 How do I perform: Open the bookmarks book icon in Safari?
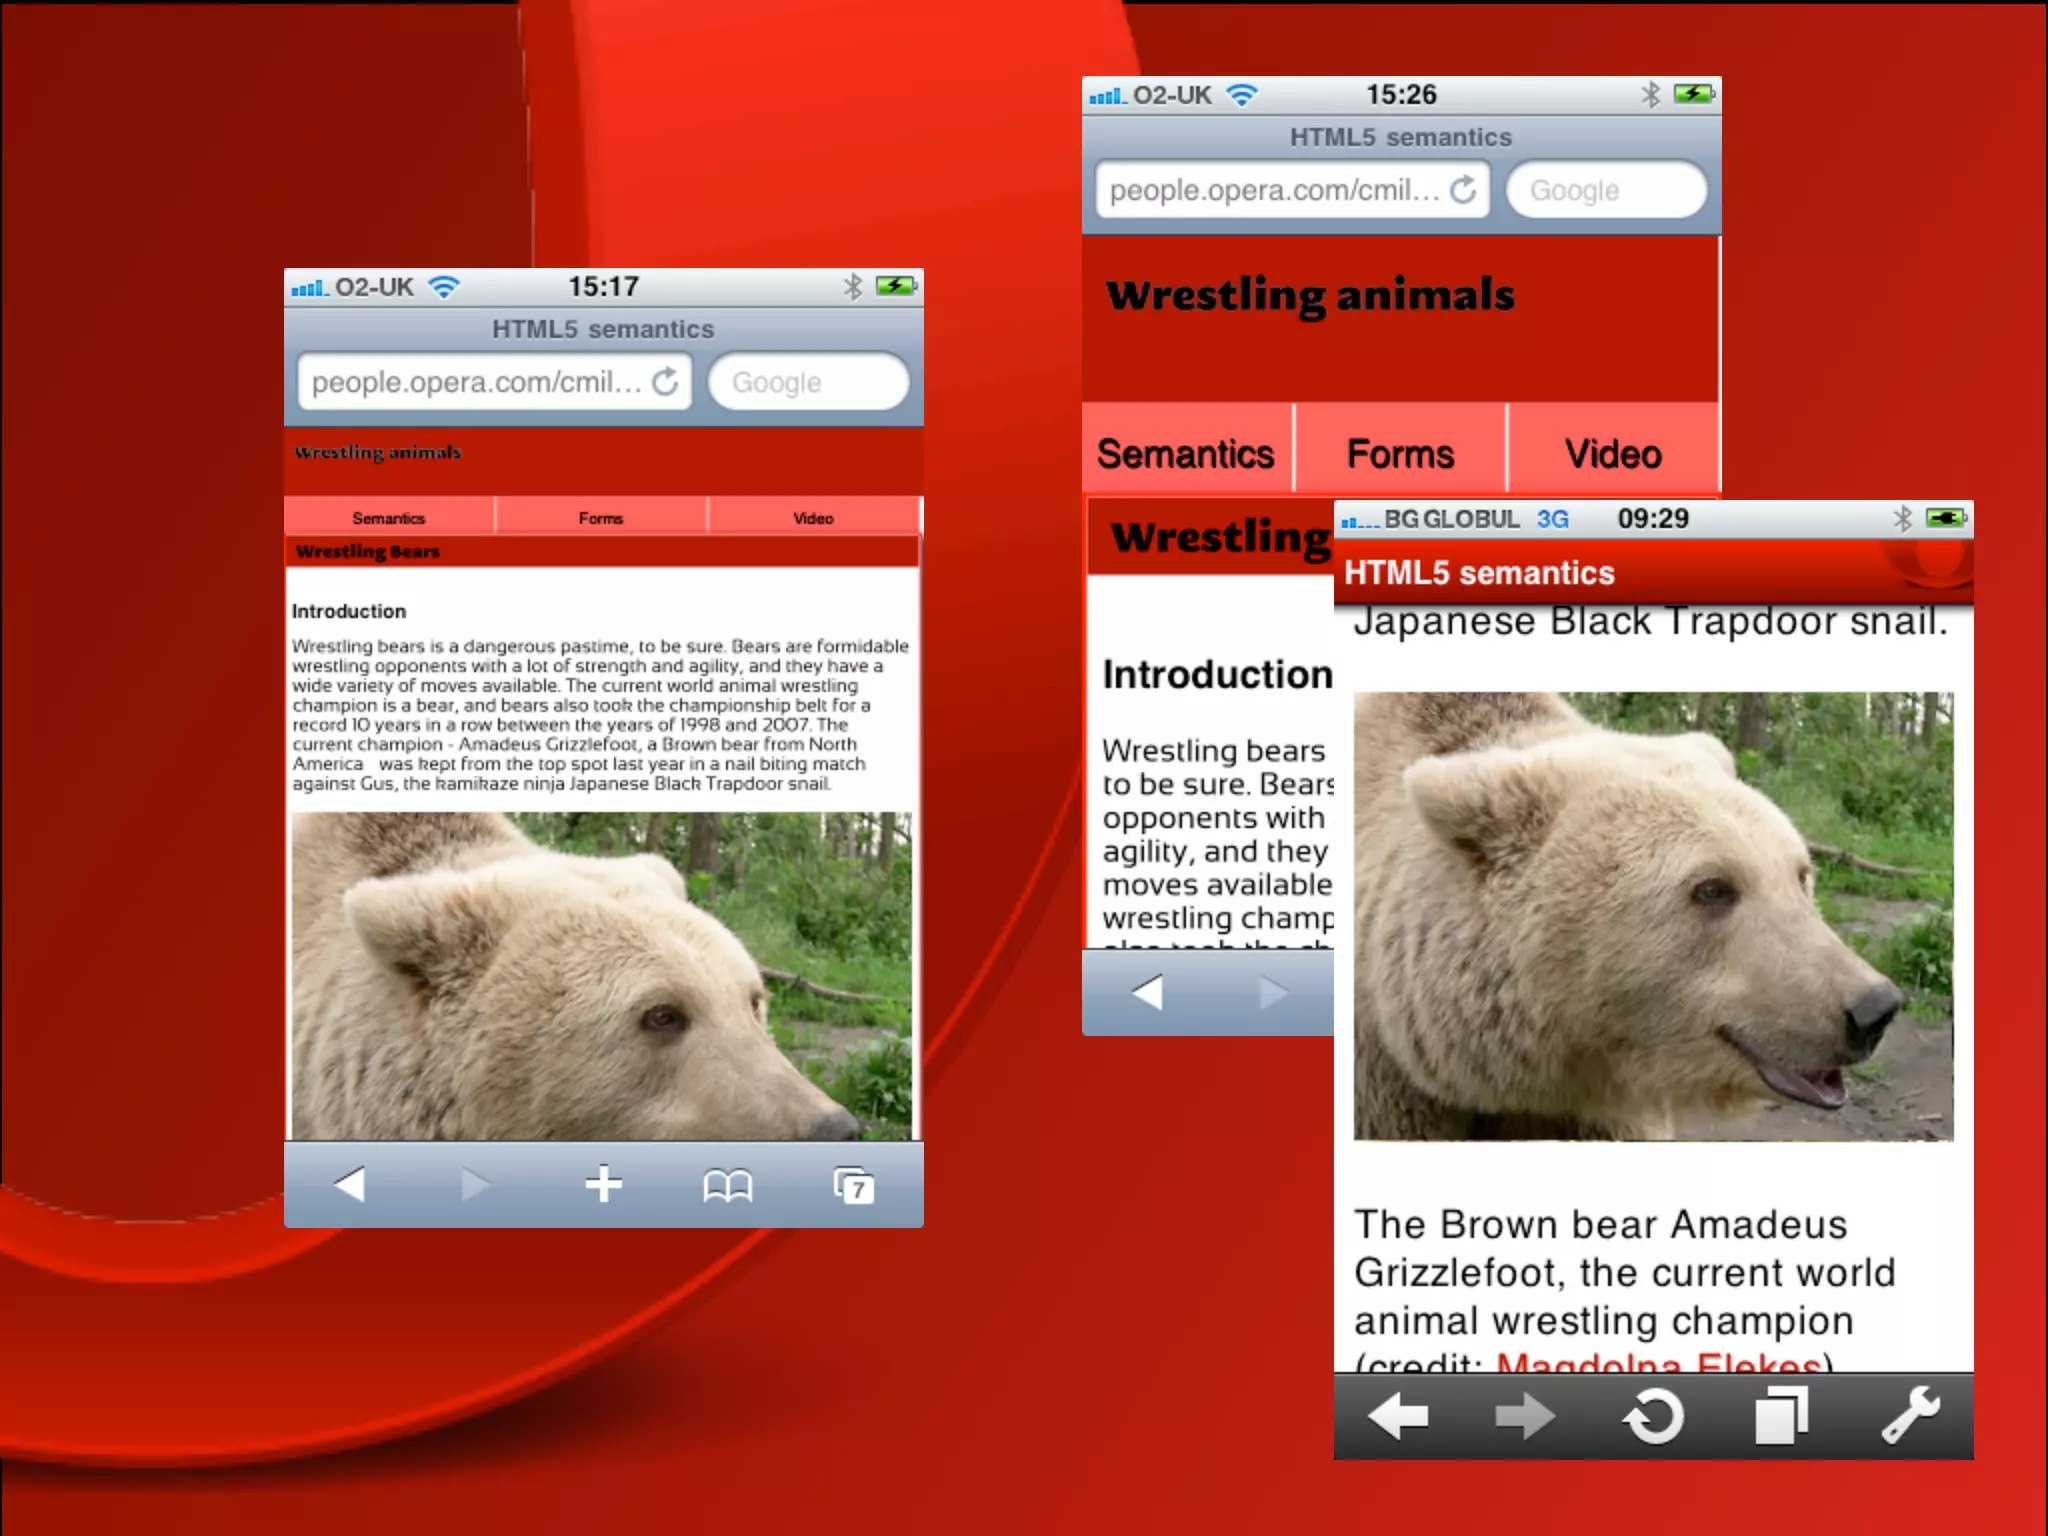(x=727, y=1186)
